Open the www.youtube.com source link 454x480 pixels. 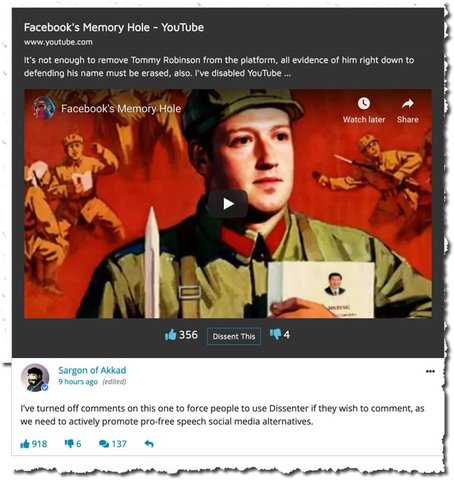pyautogui.click(x=58, y=42)
